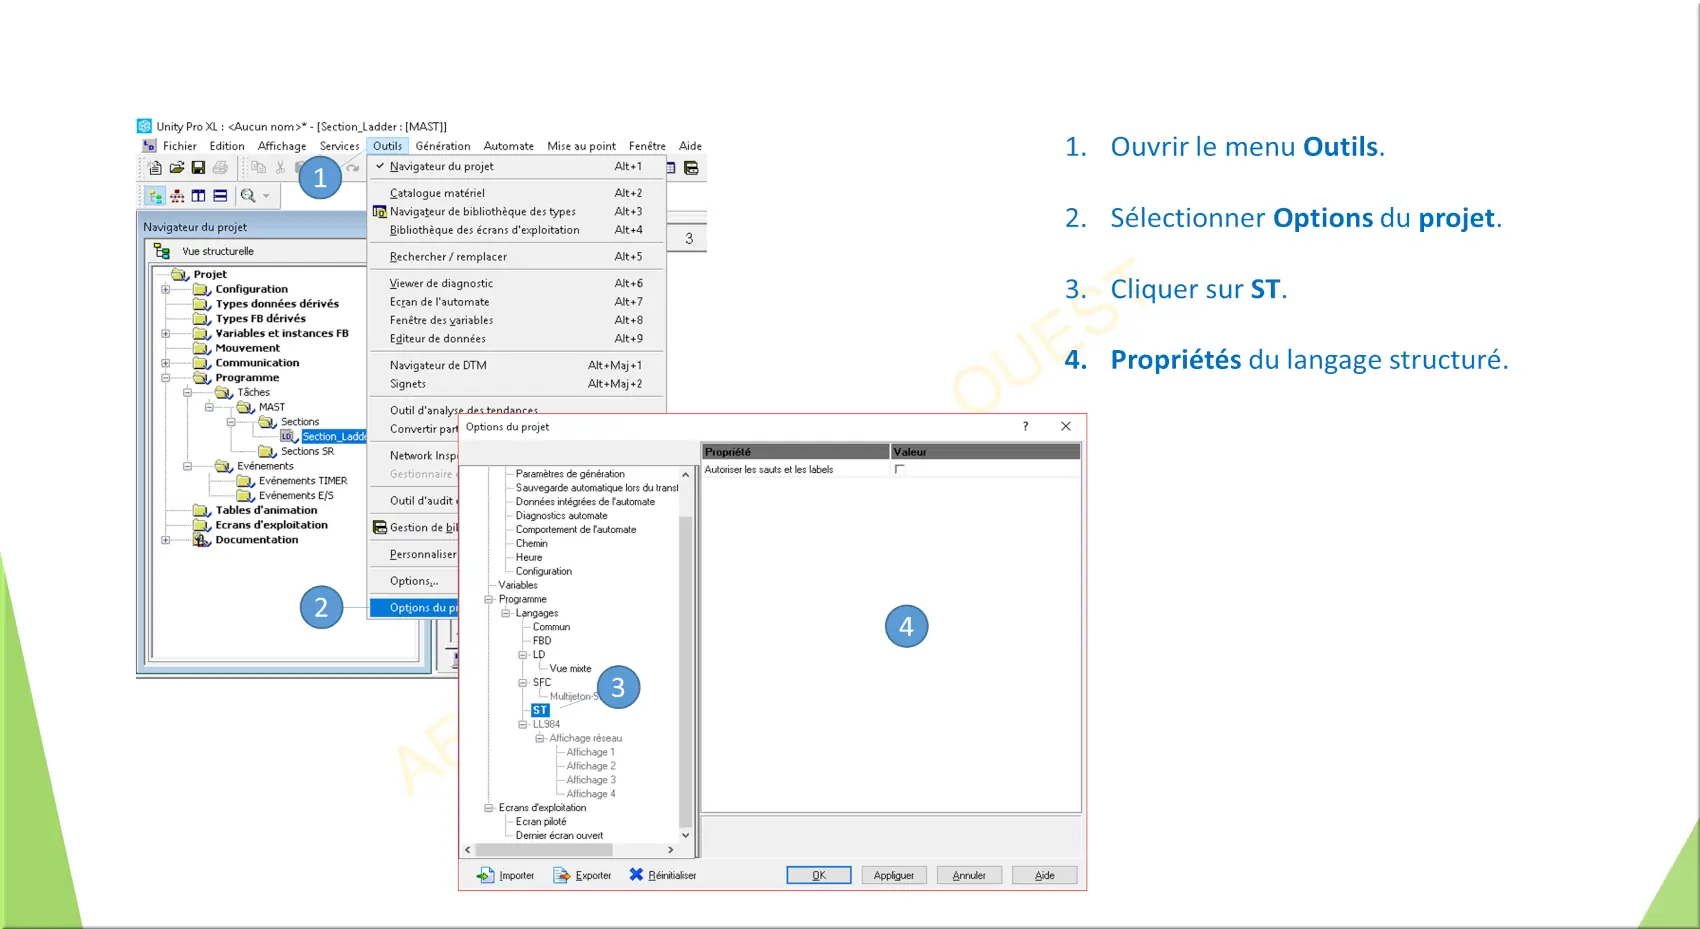Click icon beside Navigateur de bibliothèque des types
1700x929 pixels.
[380, 211]
